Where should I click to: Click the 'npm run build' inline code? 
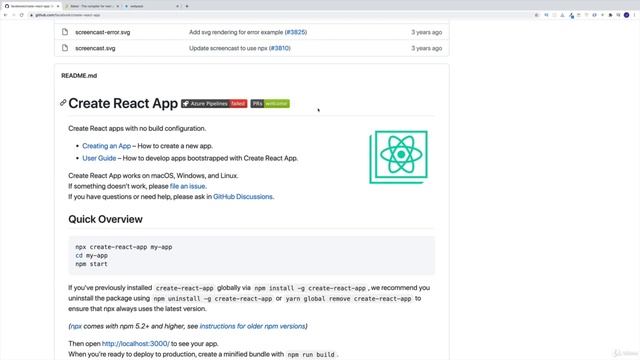click(311, 355)
